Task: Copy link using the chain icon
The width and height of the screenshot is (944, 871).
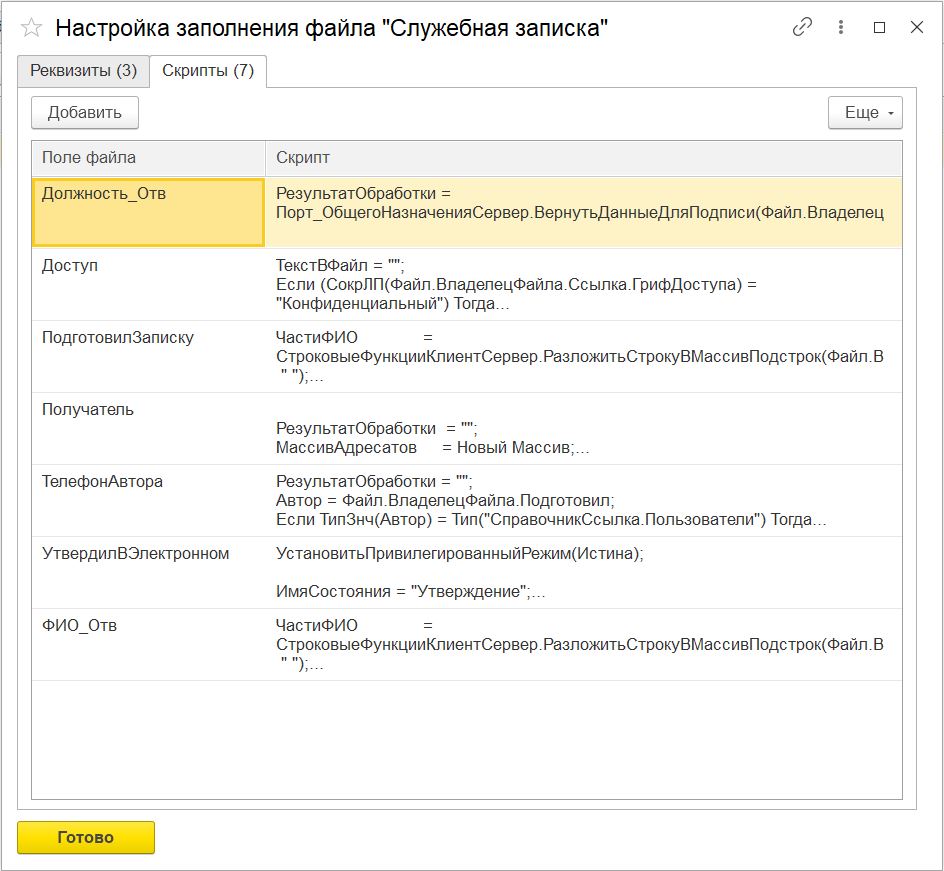Action: point(802,27)
